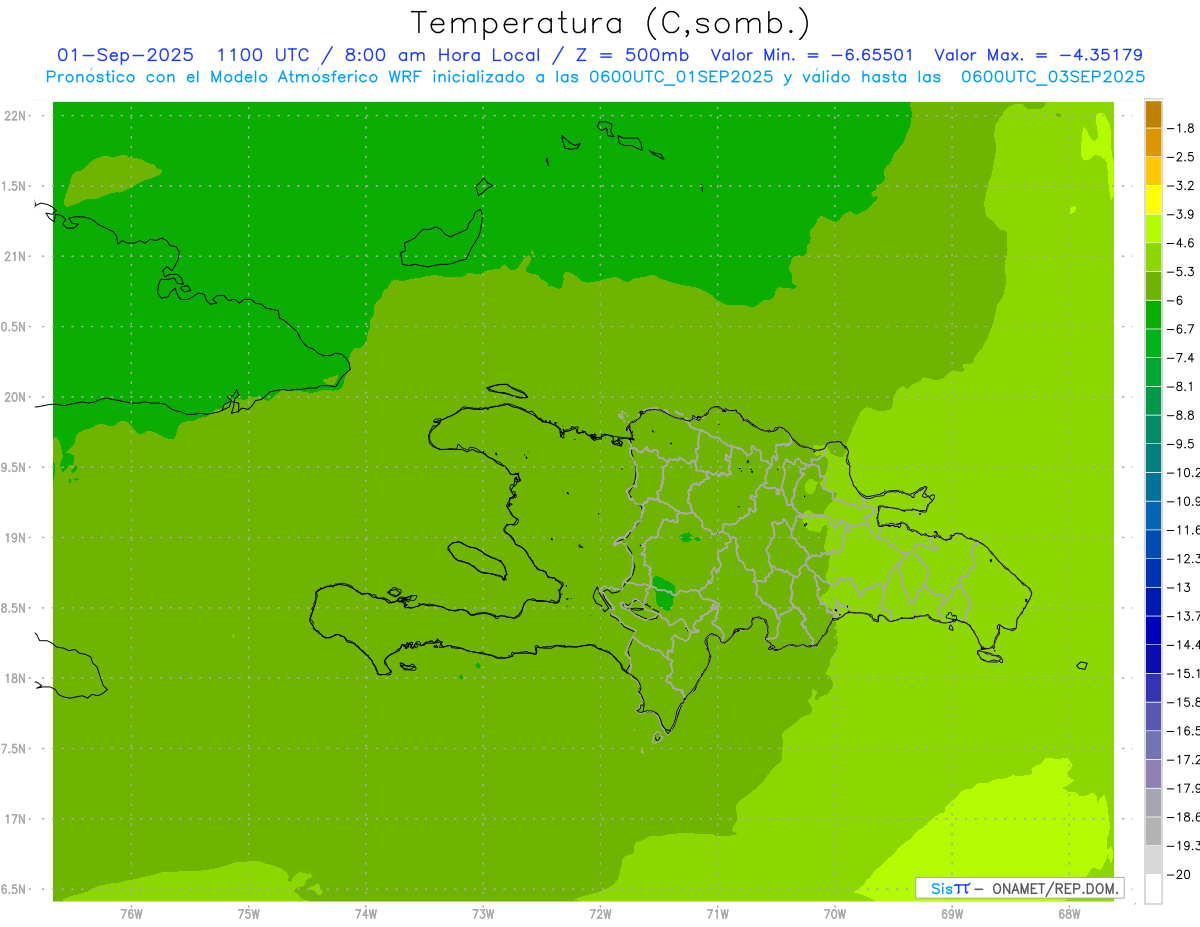Click the "Valor Min. = -6.65501" value

coord(812,55)
